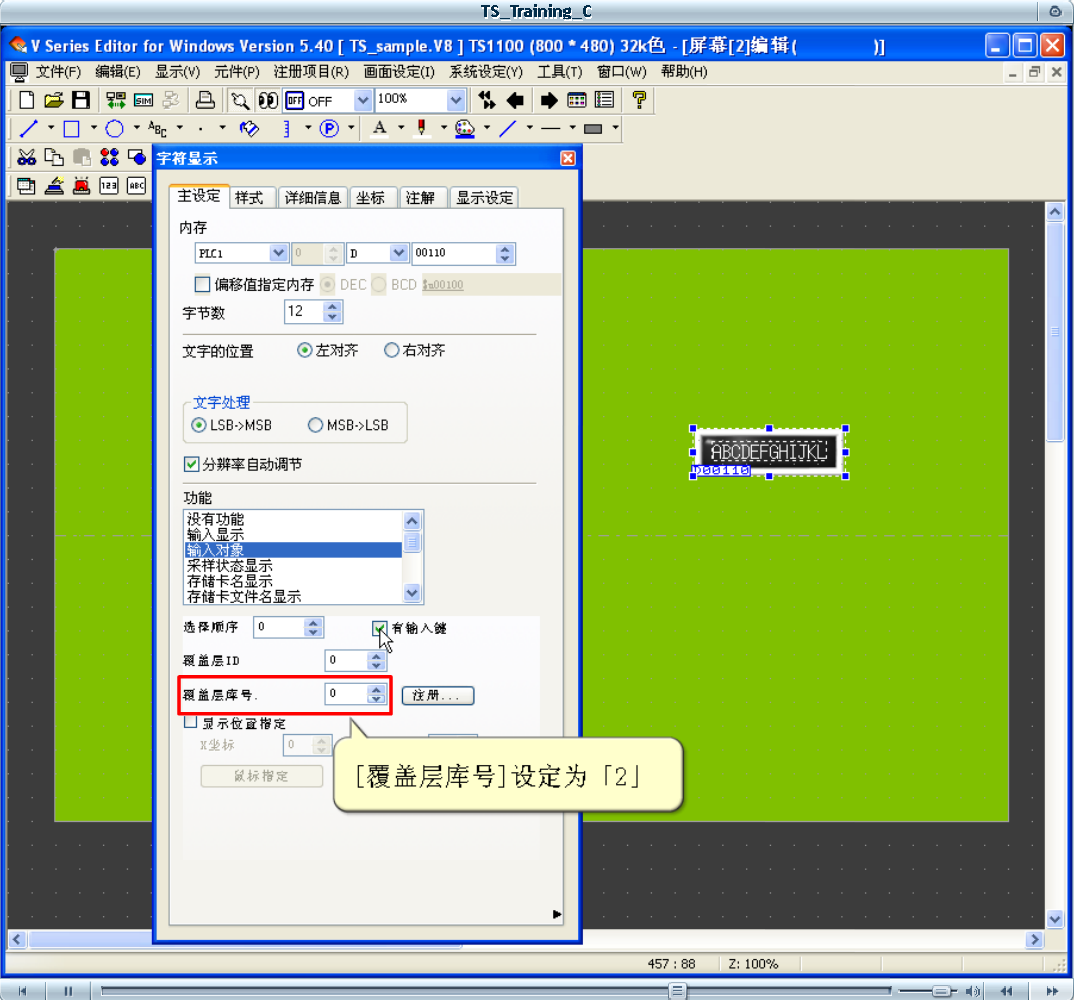Click the 注册... button
The image size is (1074, 1000).
[x=437, y=695]
